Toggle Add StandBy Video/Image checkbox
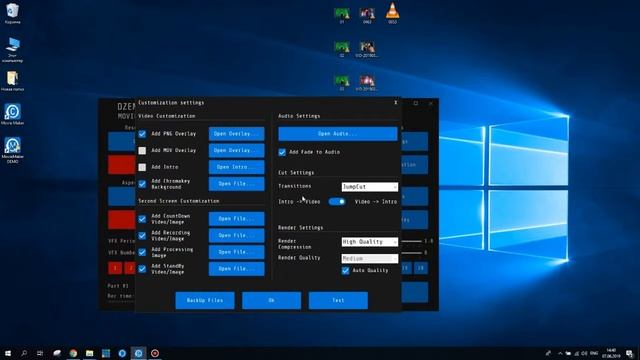Viewport: 640px width, 360px height. point(142,269)
